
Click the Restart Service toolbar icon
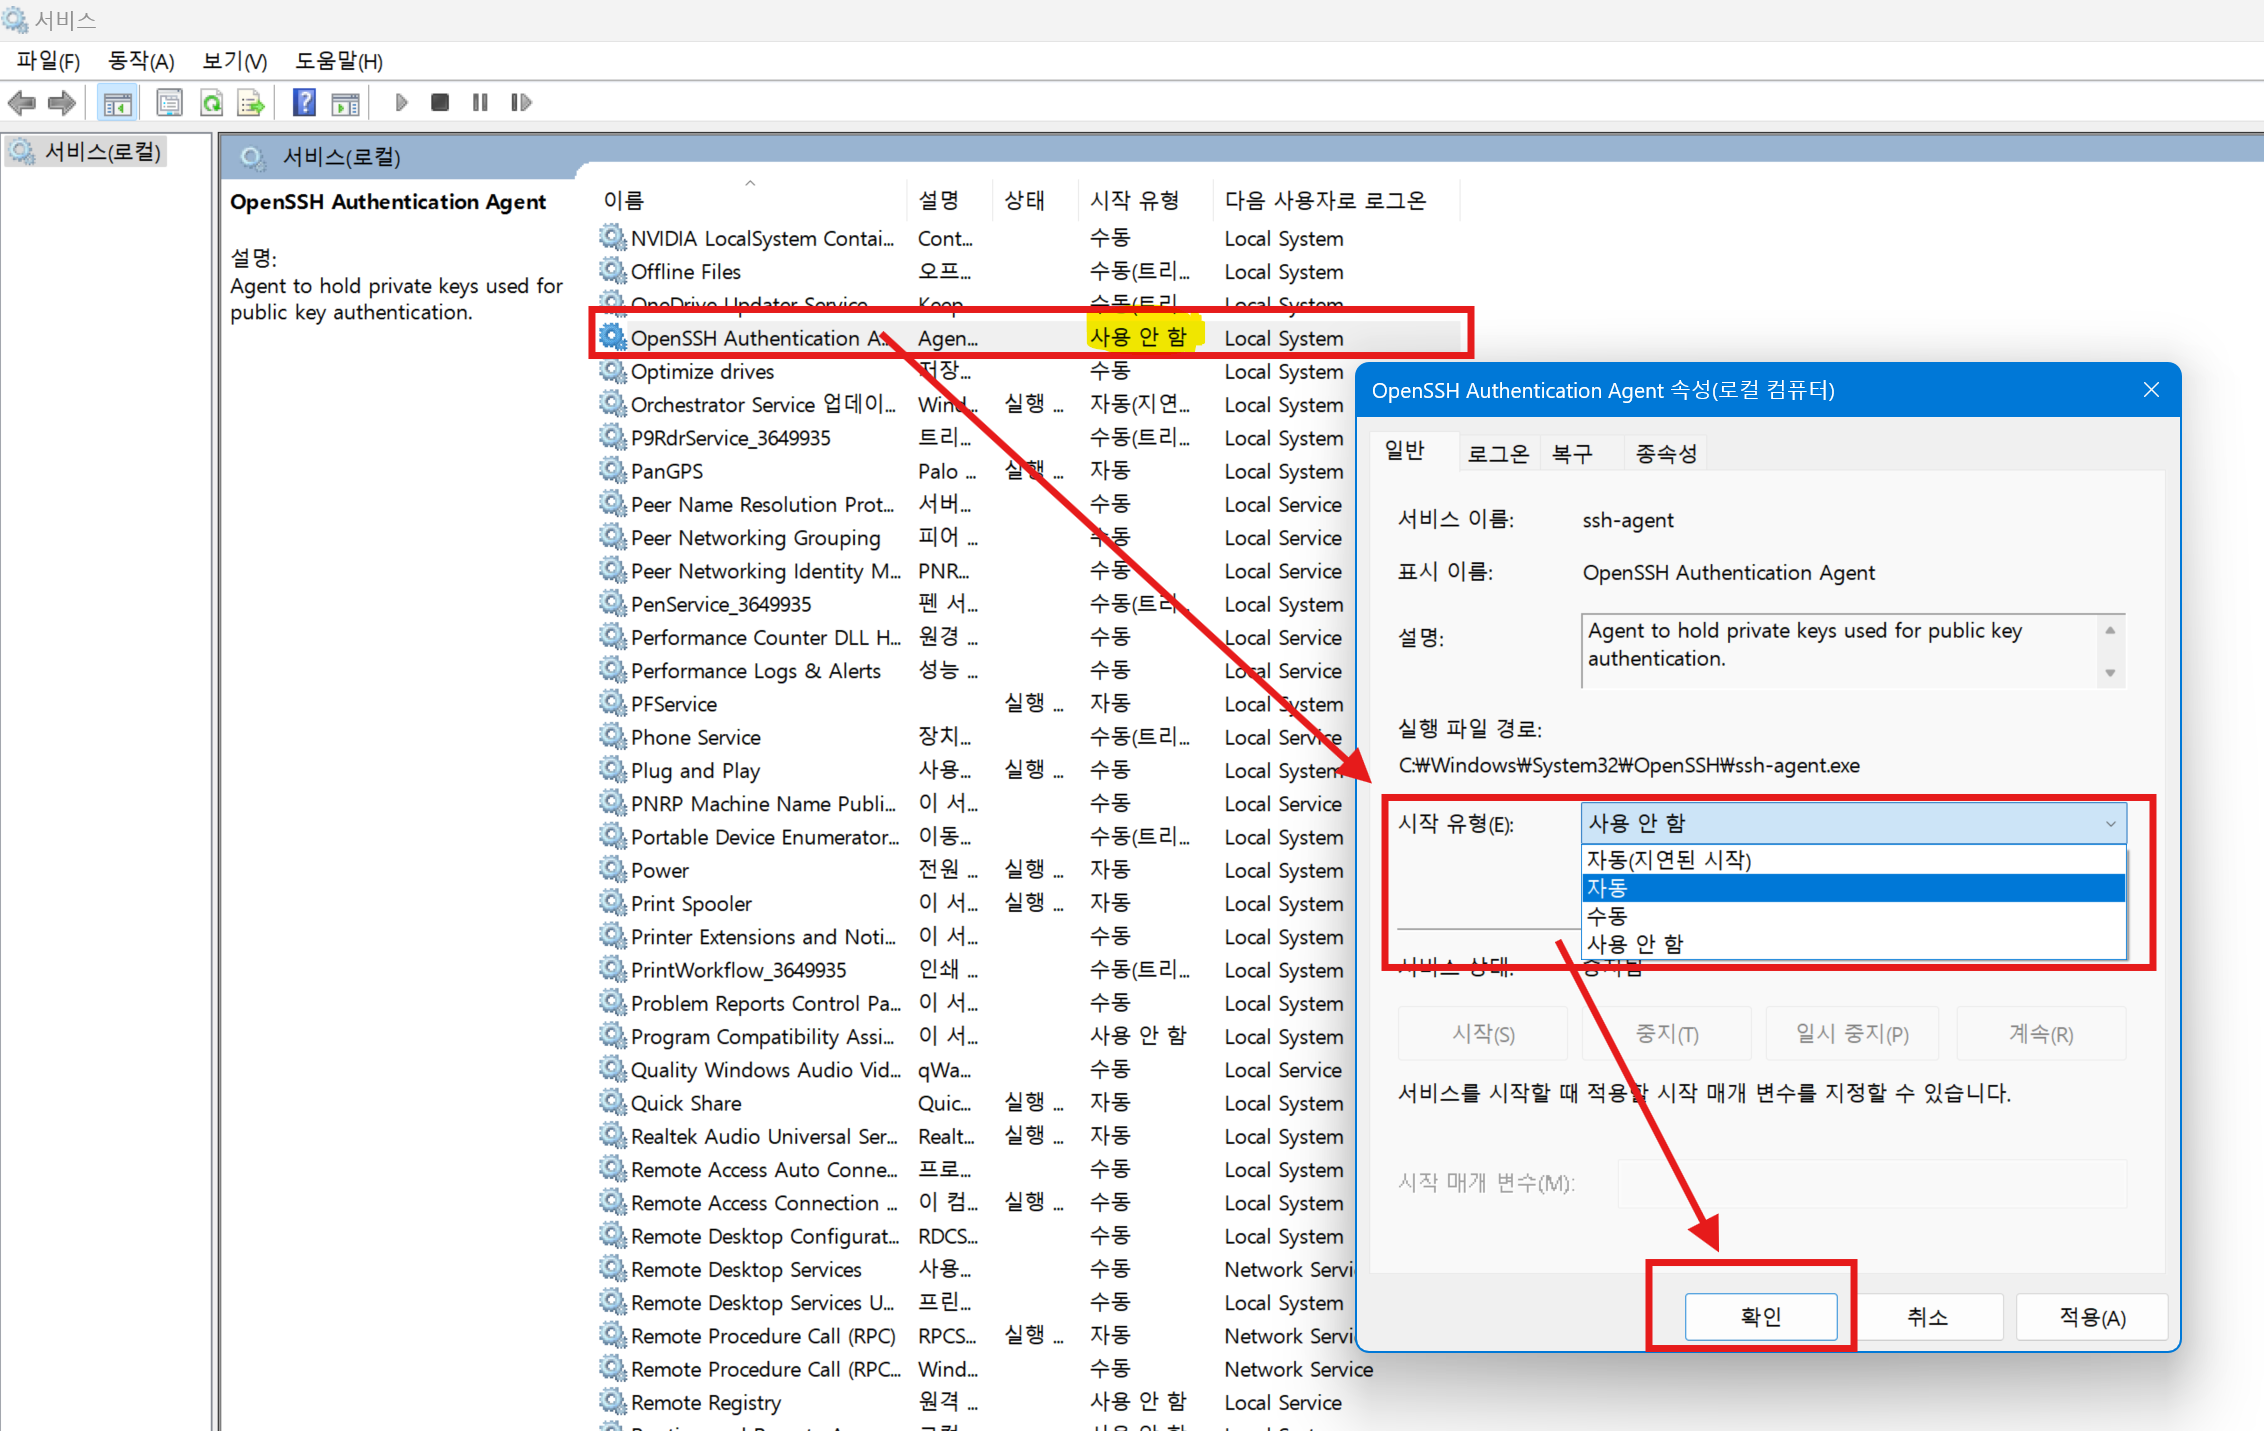520,102
